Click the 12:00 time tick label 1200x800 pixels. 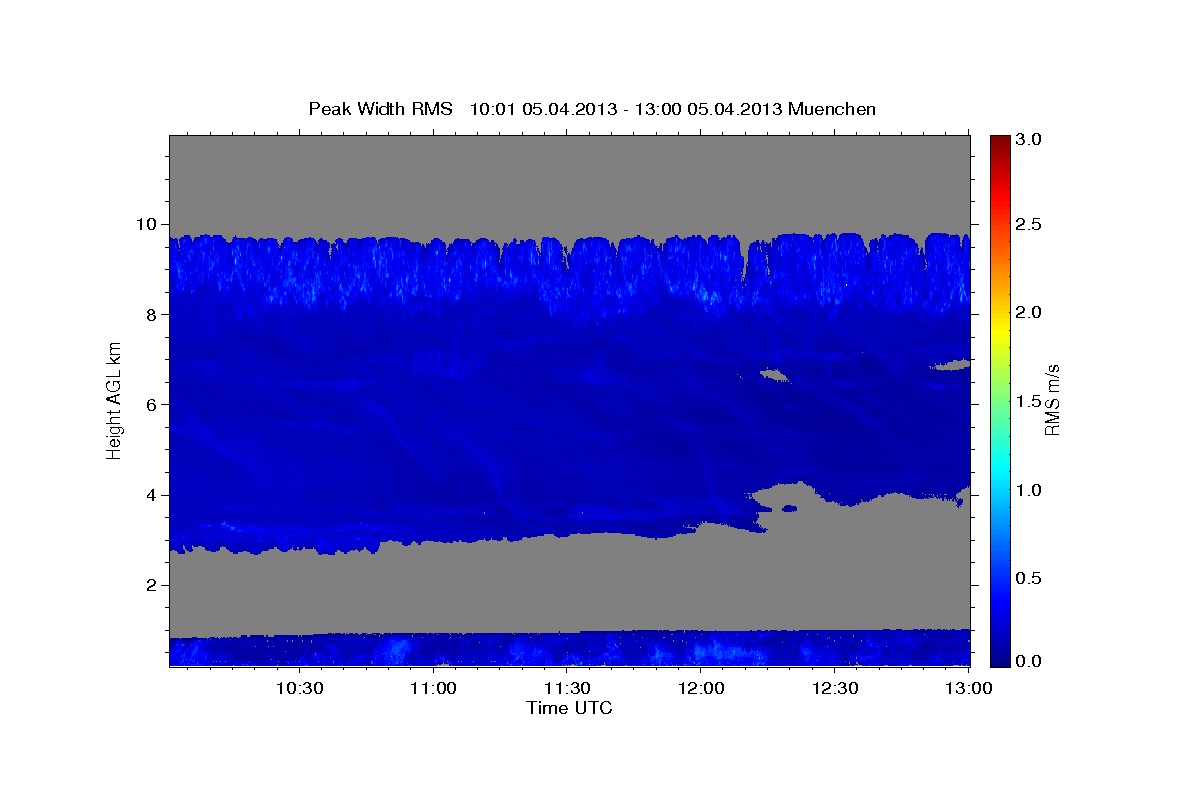coord(701,689)
